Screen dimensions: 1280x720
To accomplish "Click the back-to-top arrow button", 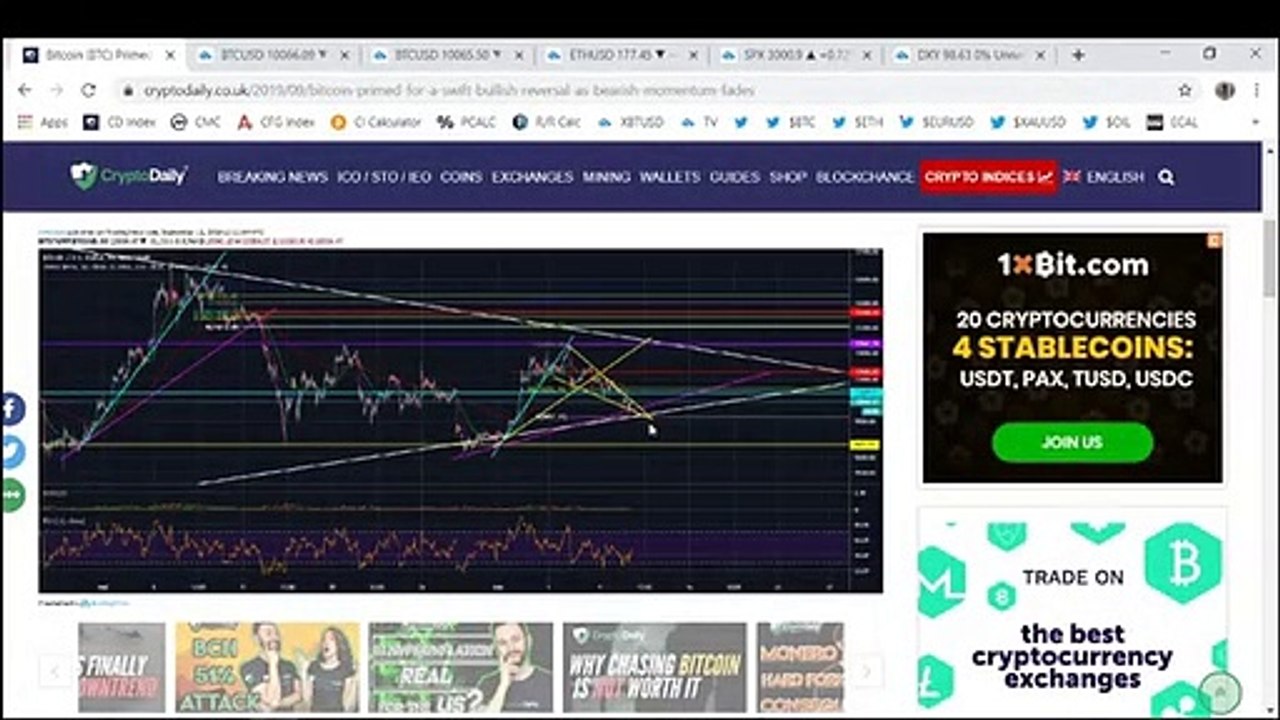I will [x=1220, y=692].
